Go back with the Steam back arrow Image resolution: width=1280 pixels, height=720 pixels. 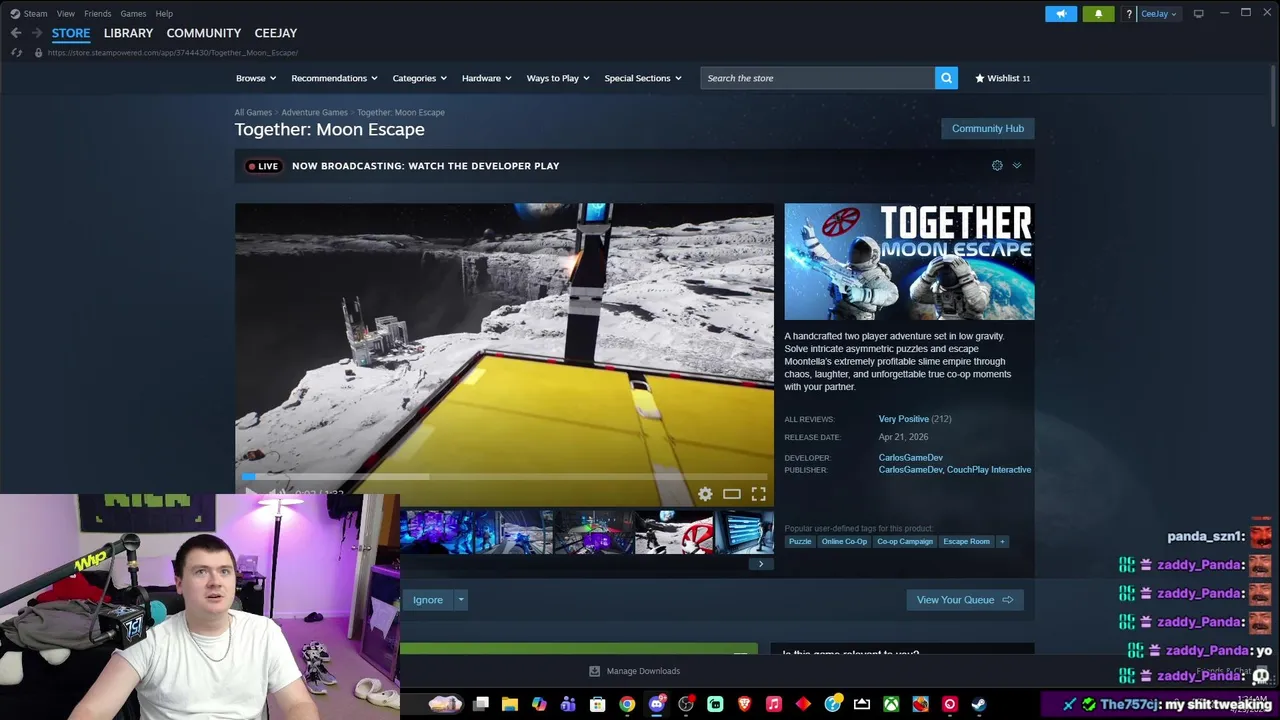[x=16, y=33]
